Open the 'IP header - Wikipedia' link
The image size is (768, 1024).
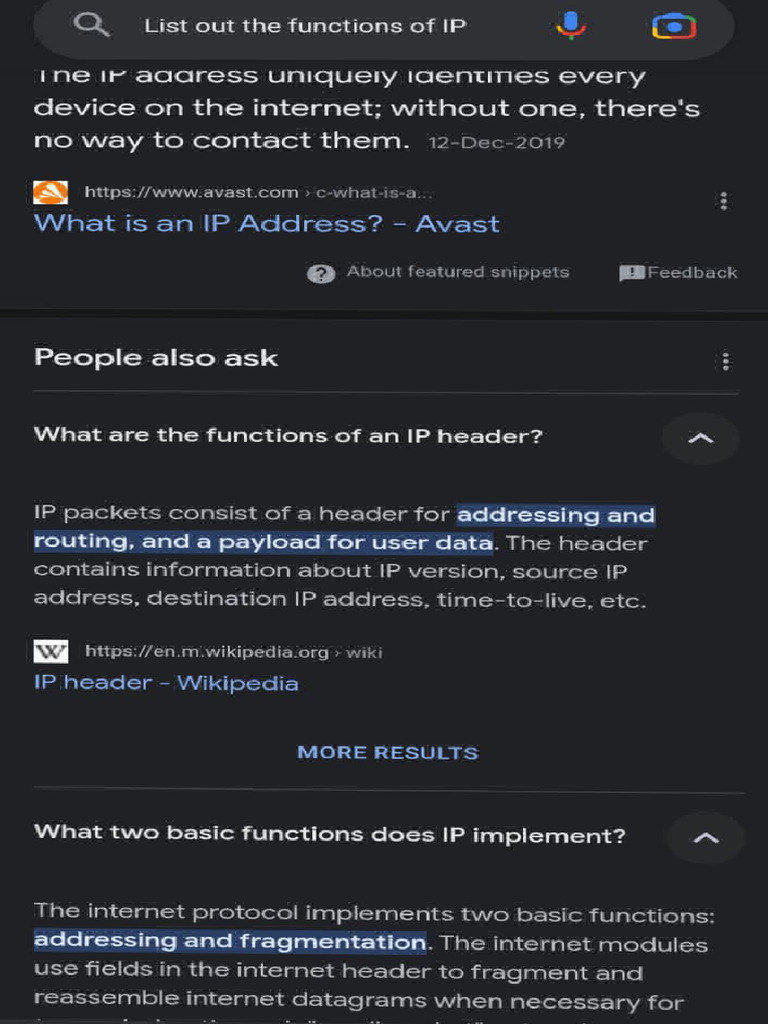click(166, 683)
